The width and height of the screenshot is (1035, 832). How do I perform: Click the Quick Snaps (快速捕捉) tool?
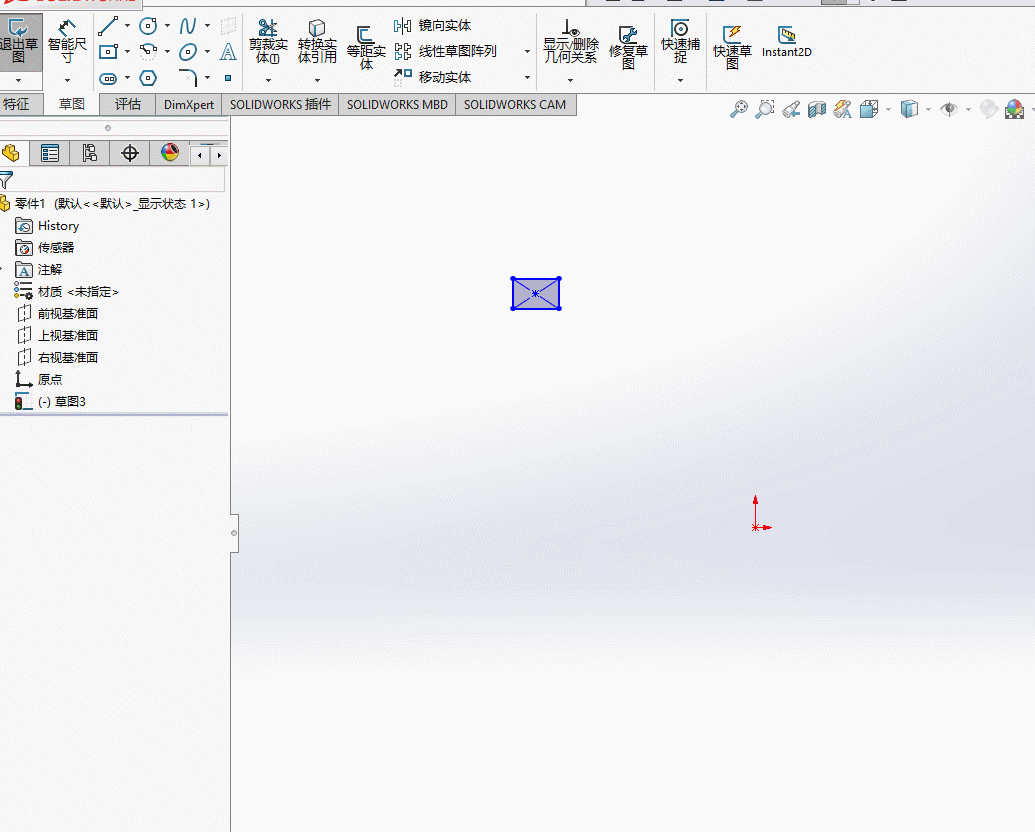pos(681,41)
